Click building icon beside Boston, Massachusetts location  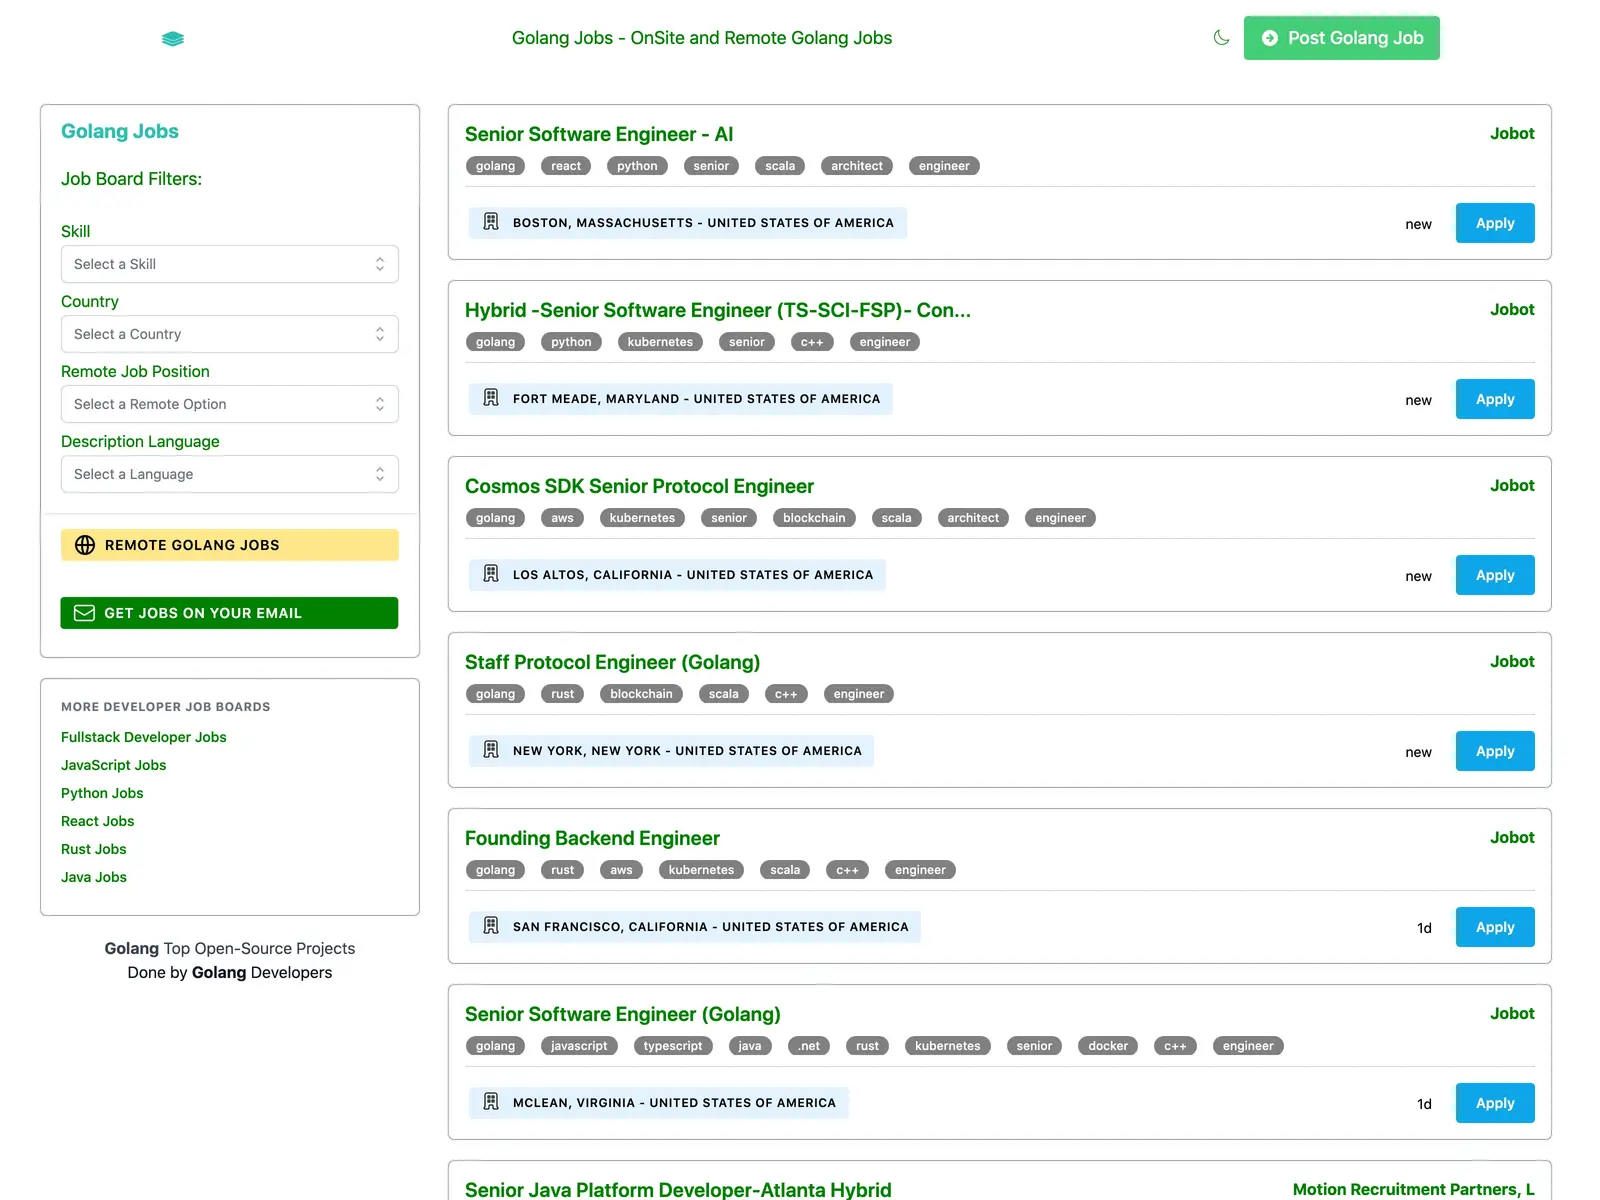(491, 222)
